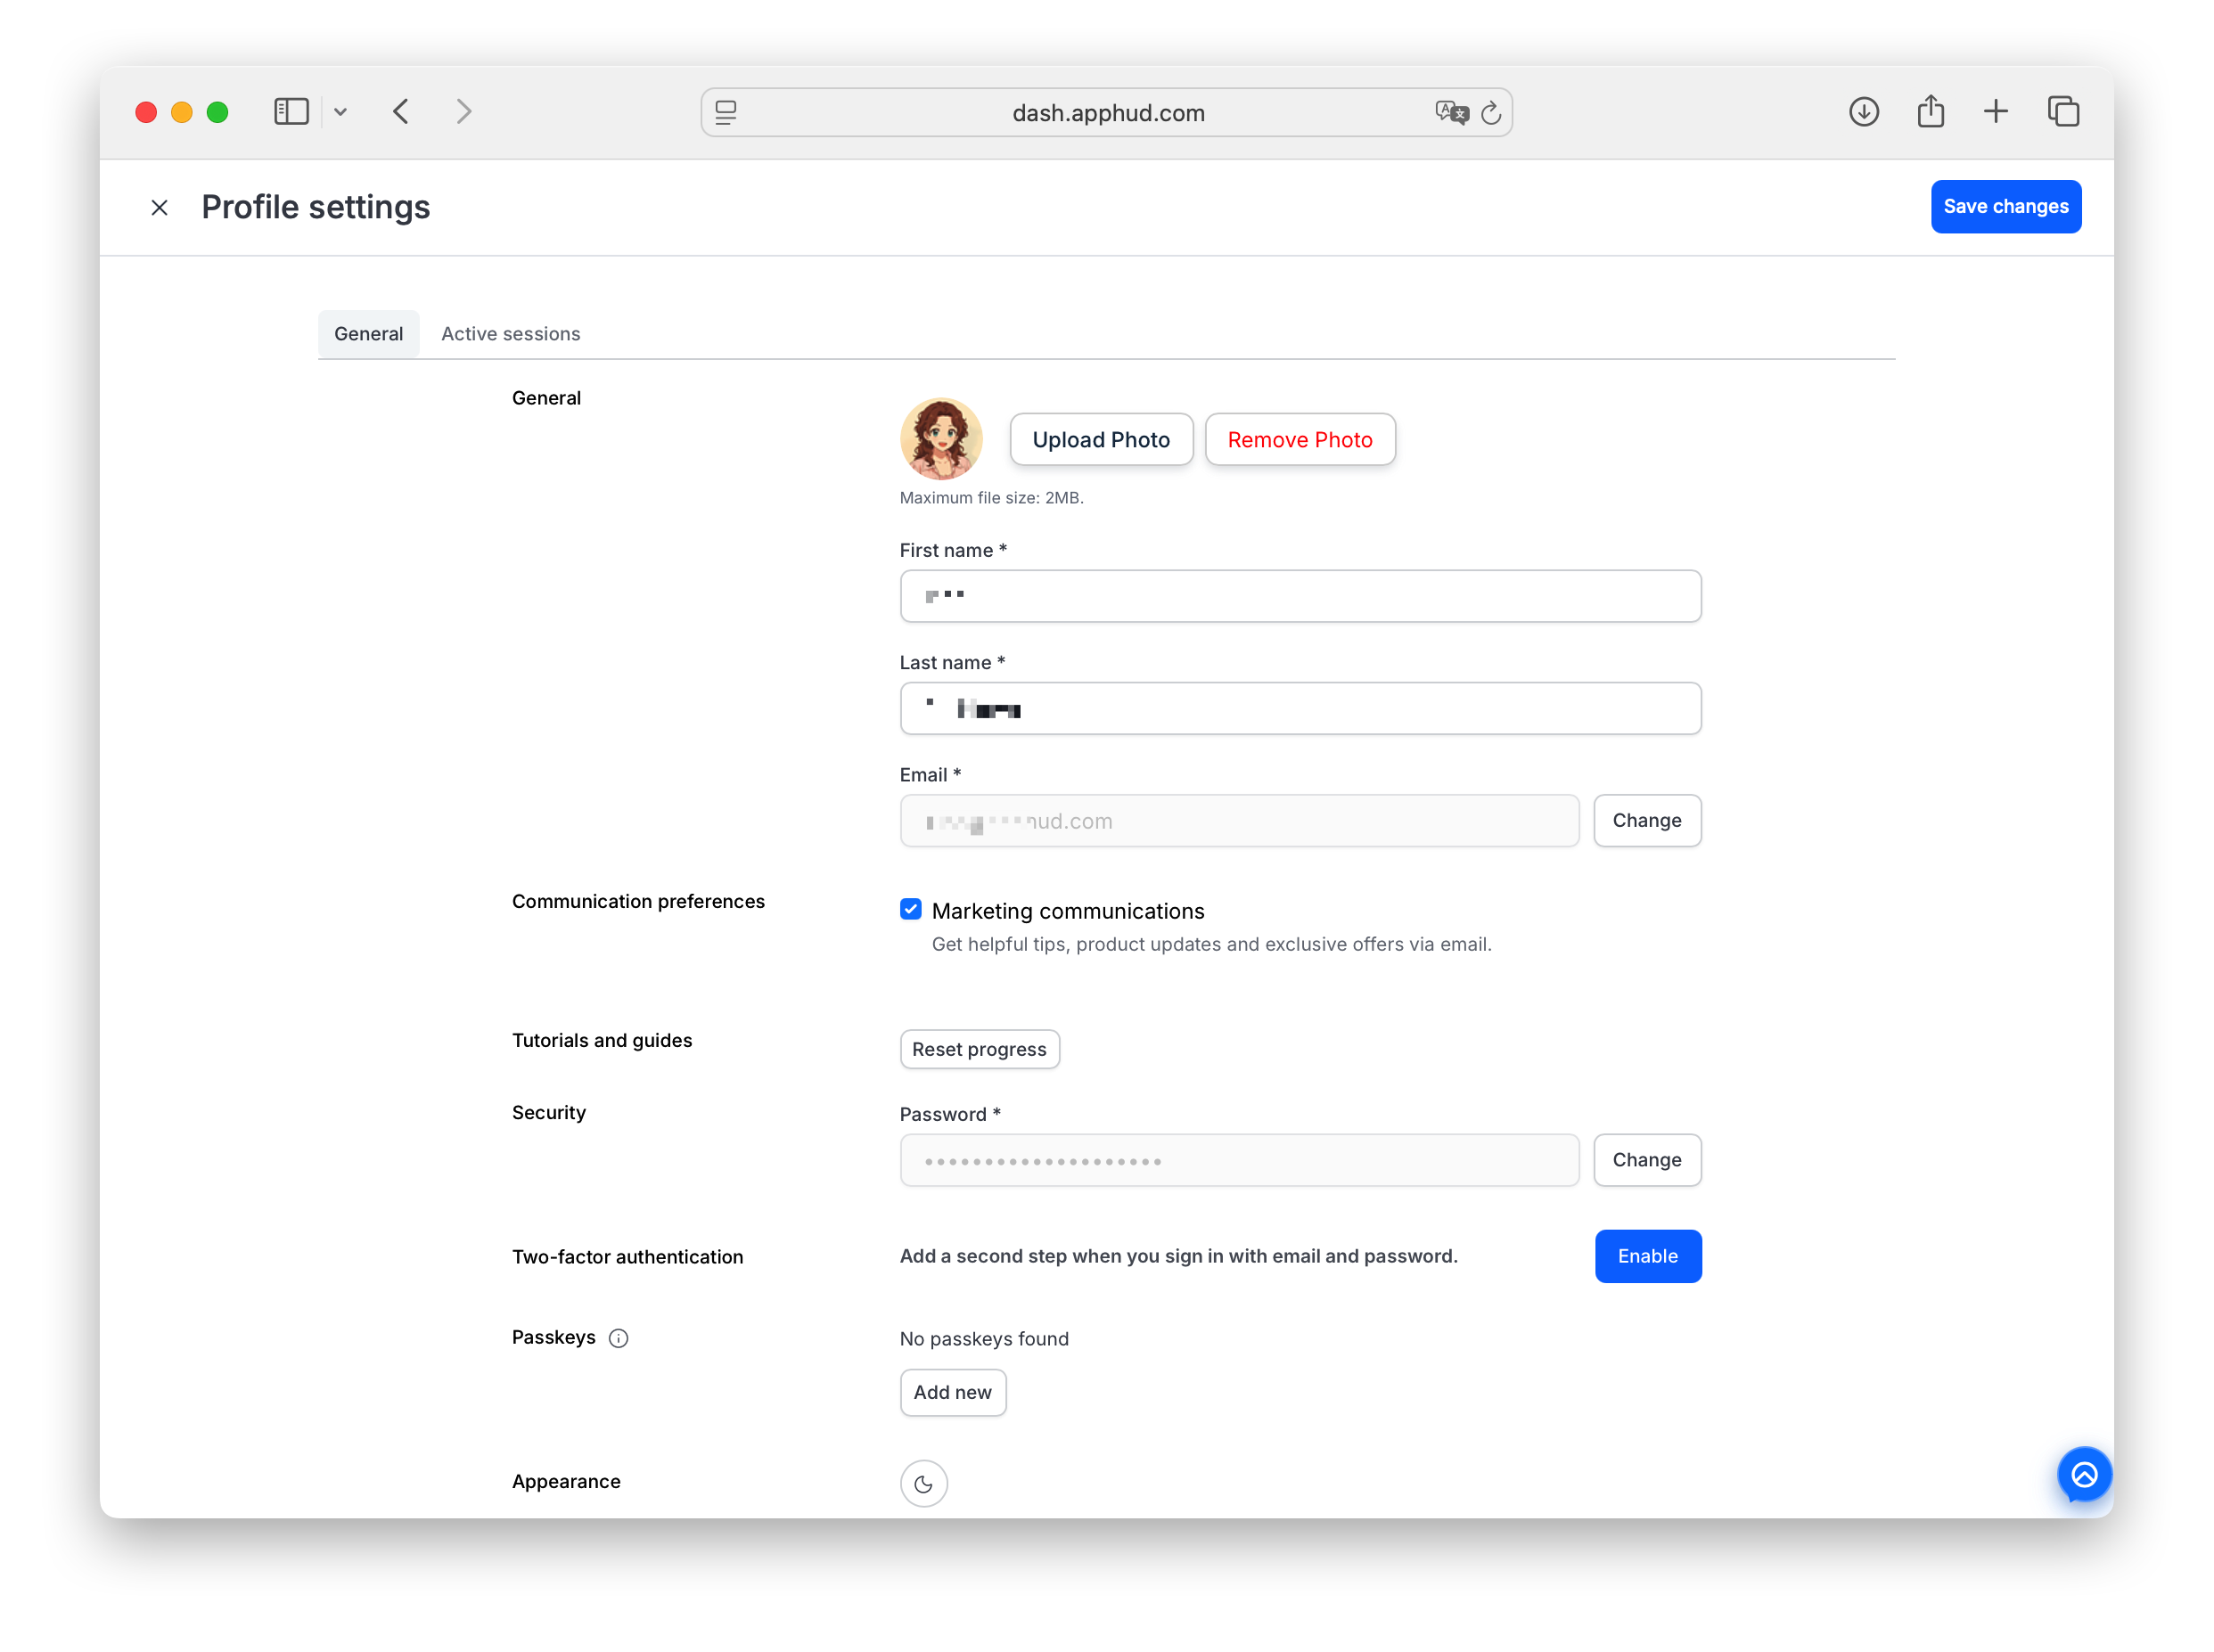Open the page reader view icon
This screenshot has height=1652, width=2214.
pos(726,112)
